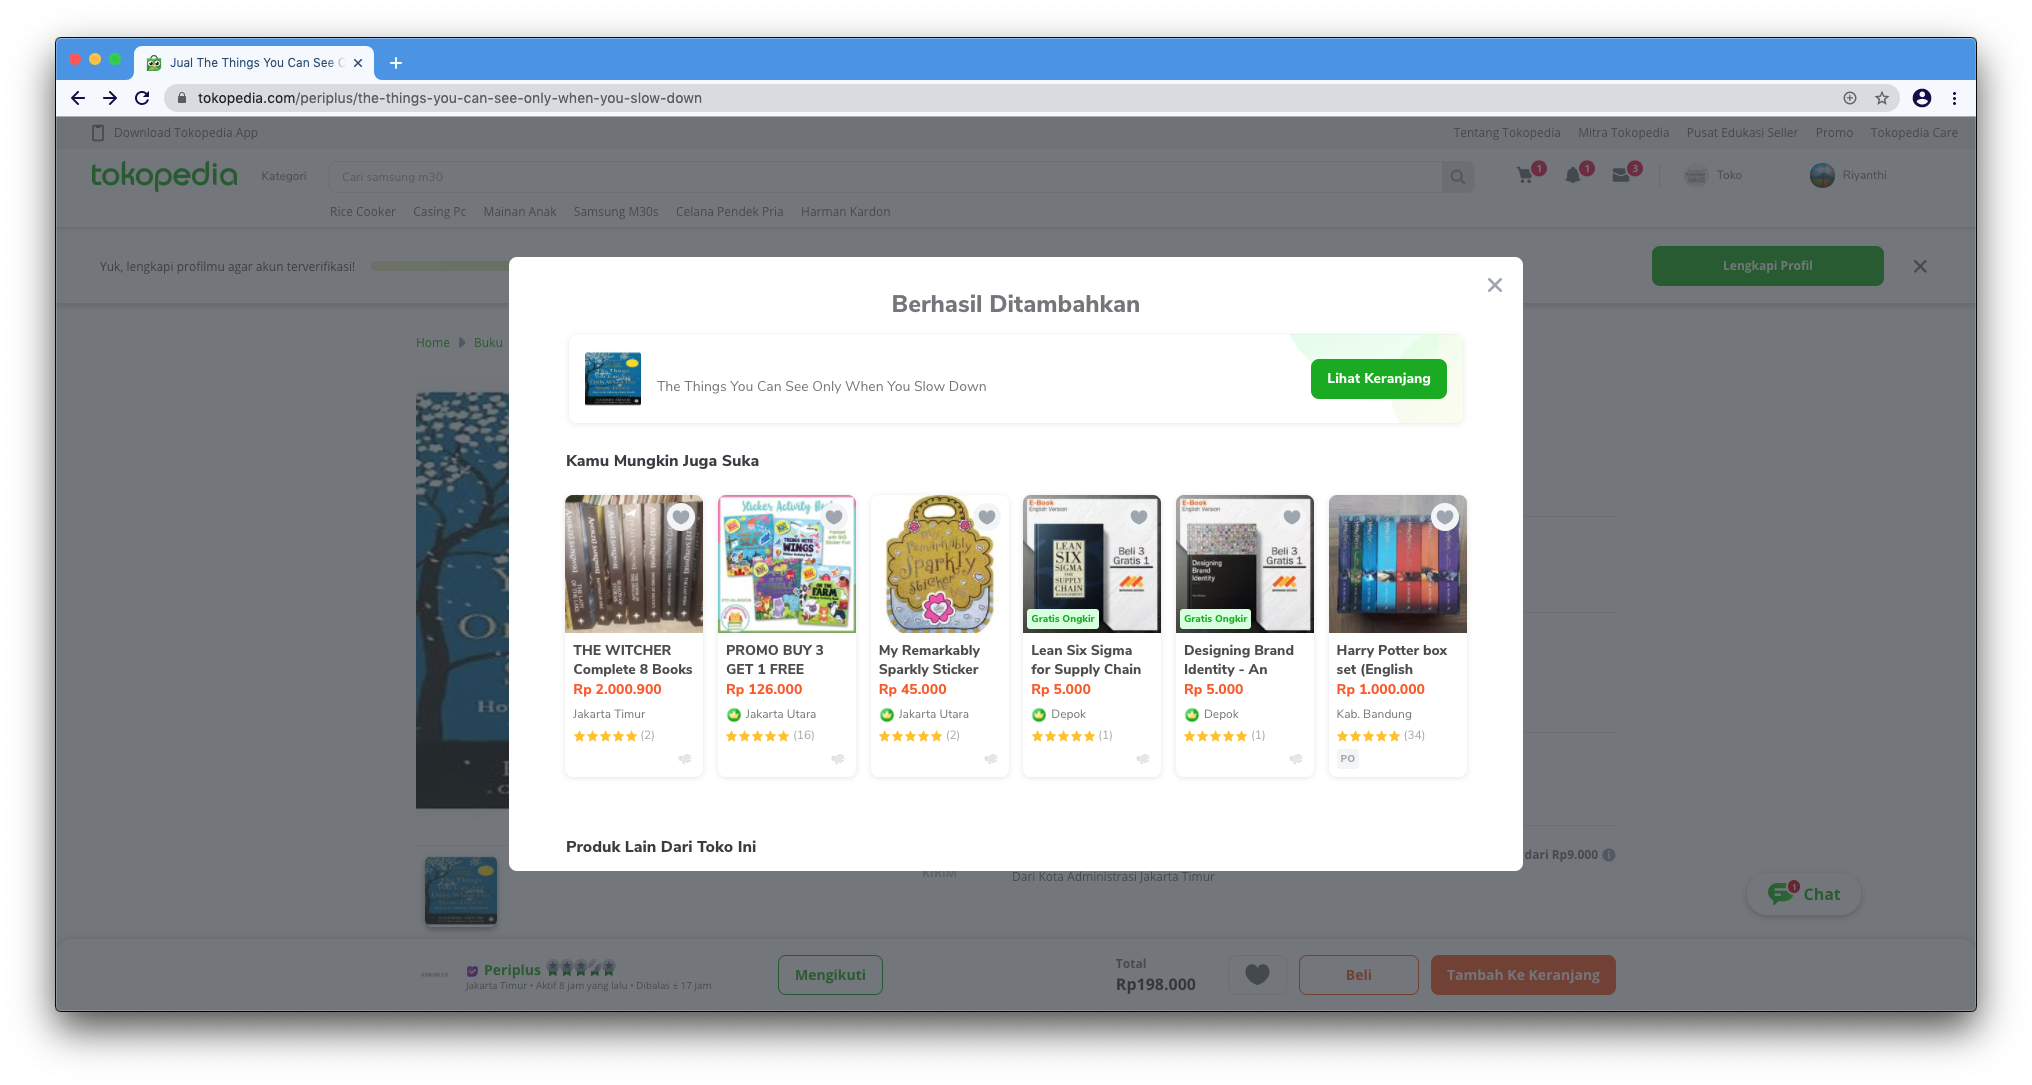Toggle wishlist heart on THE WITCHER card
This screenshot has width=2032, height=1085.
point(681,517)
